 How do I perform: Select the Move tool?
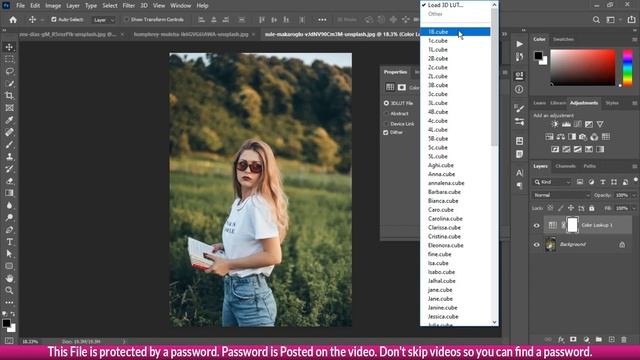(x=9, y=47)
